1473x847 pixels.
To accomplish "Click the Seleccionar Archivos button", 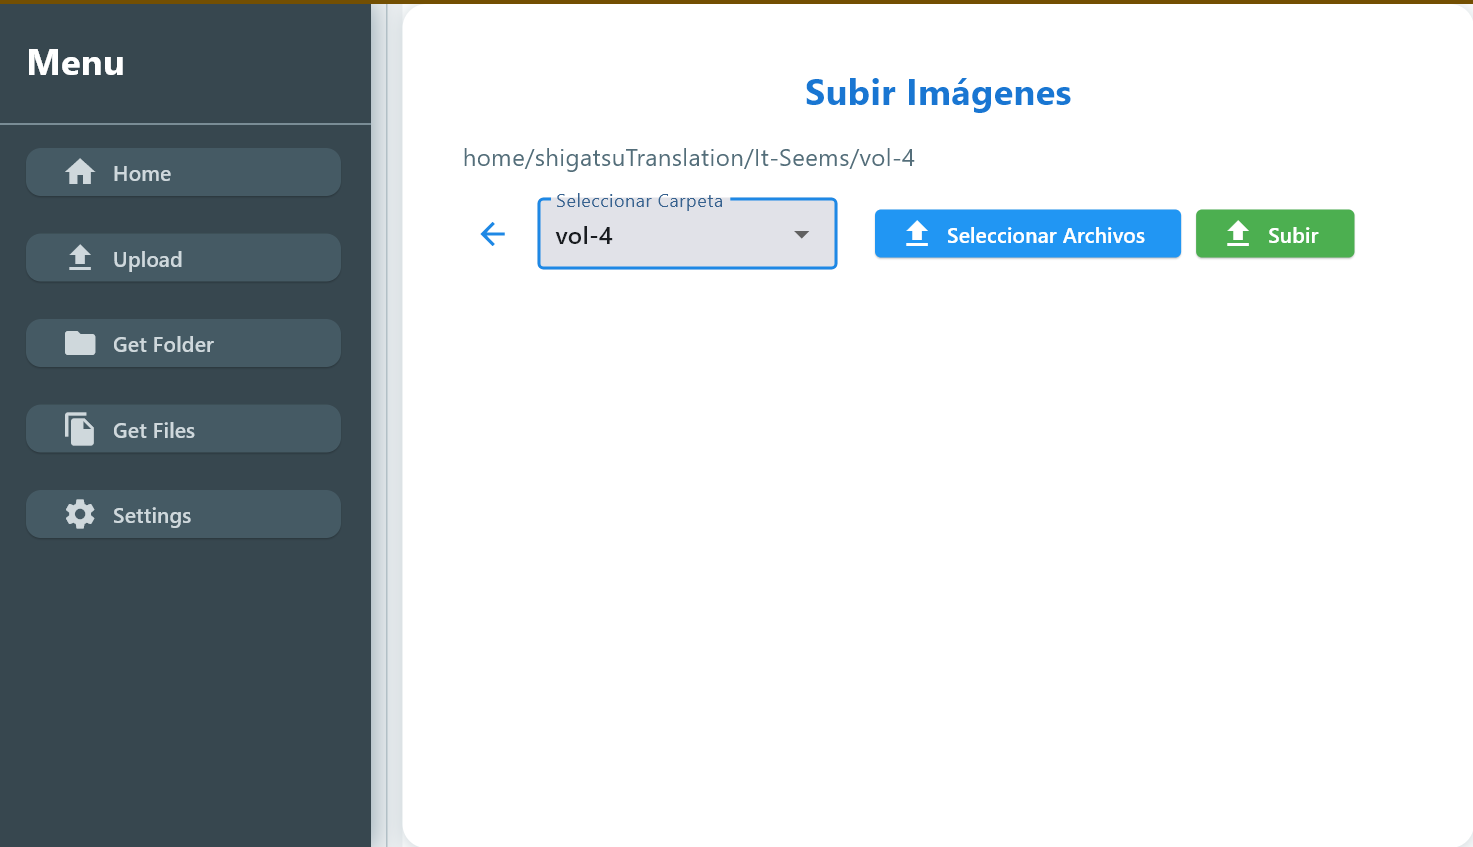I will pos(1028,234).
